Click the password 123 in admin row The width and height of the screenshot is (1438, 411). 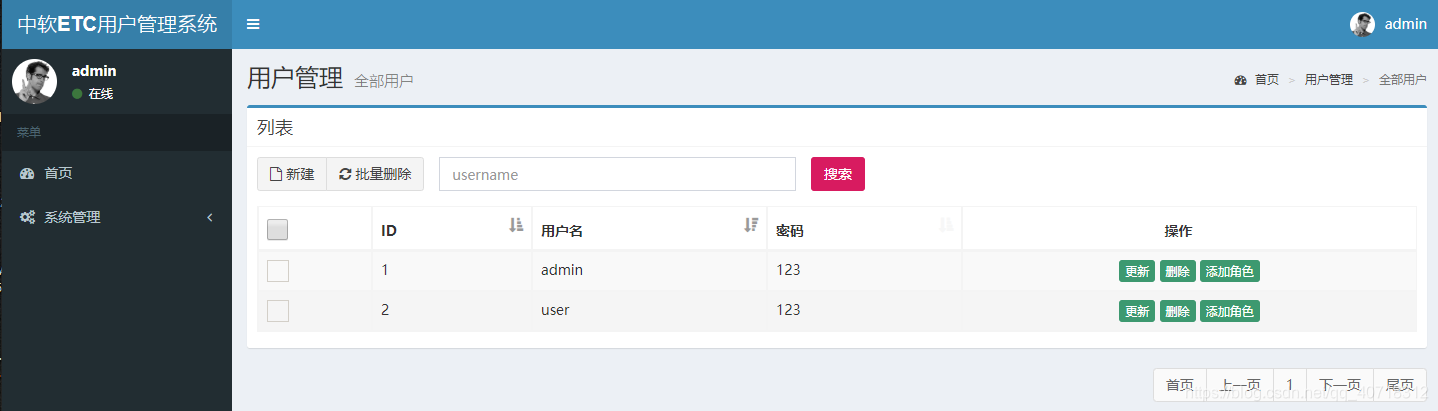(788, 270)
